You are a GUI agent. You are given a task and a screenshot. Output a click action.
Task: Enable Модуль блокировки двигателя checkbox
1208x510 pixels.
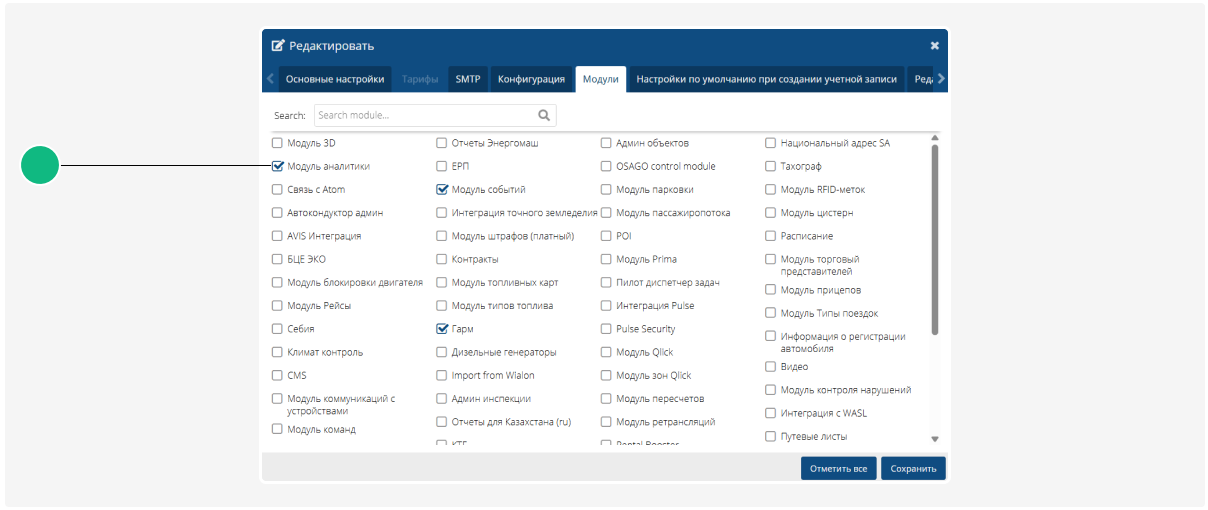click(x=278, y=282)
